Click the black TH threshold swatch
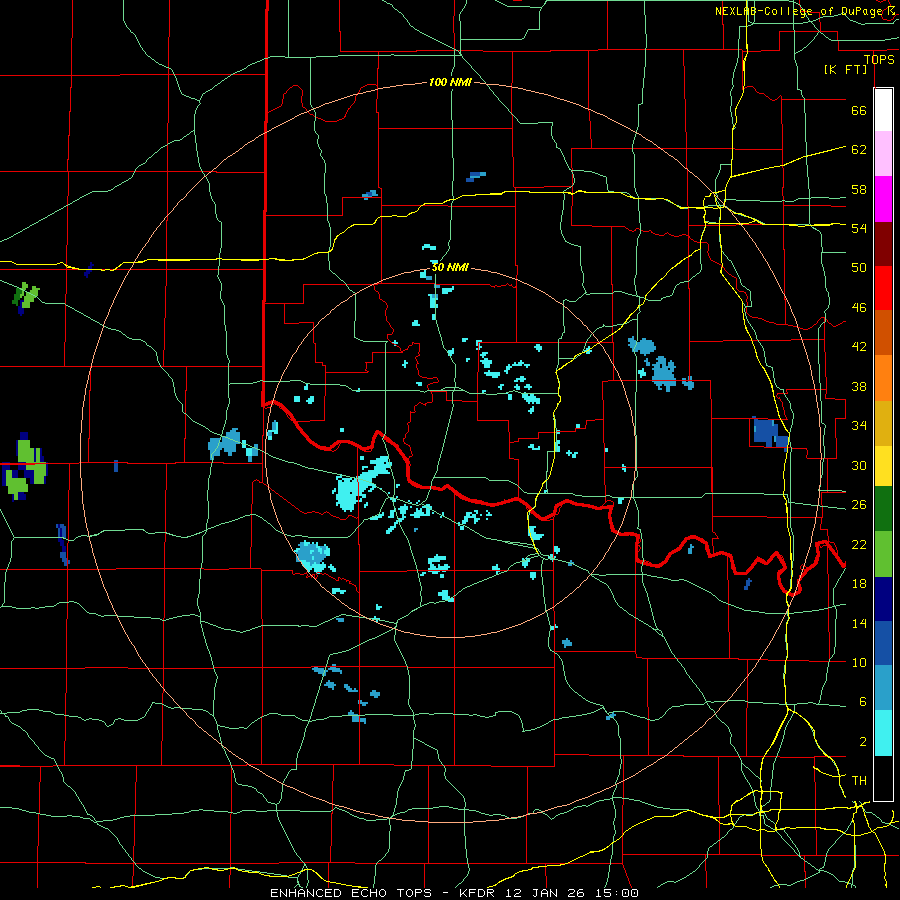The width and height of the screenshot is (900, 900). (x=883, y=778)
